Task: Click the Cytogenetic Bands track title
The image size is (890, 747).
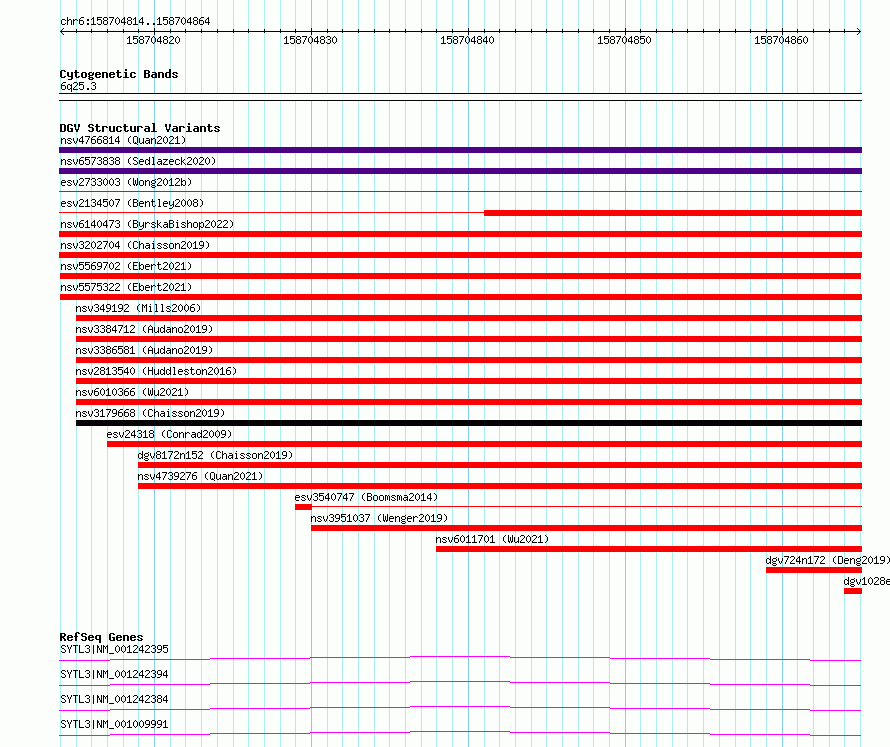Action: [x=119, y=74]
